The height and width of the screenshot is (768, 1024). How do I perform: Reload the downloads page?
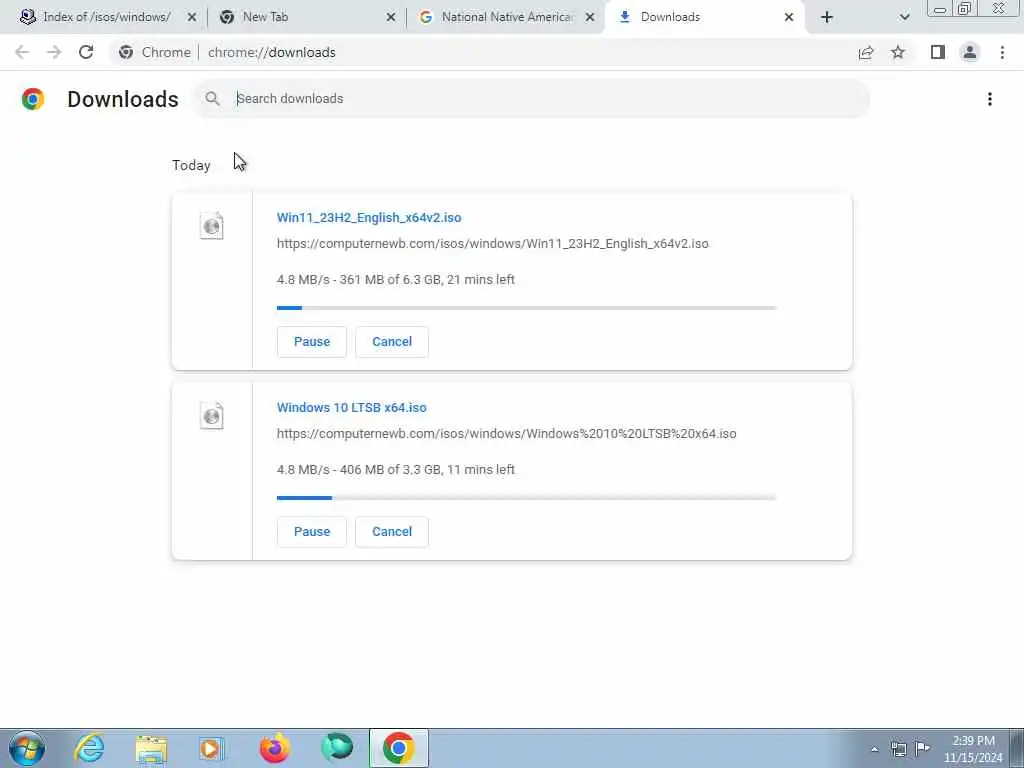click(86, 52)
